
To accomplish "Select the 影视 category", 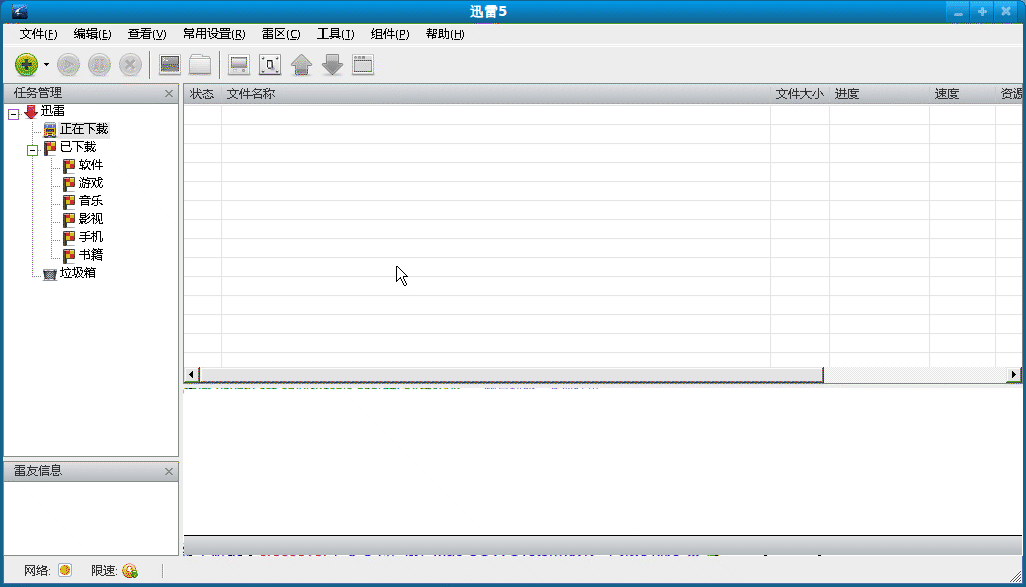I will pyautogui.click(x=91, y=219).
